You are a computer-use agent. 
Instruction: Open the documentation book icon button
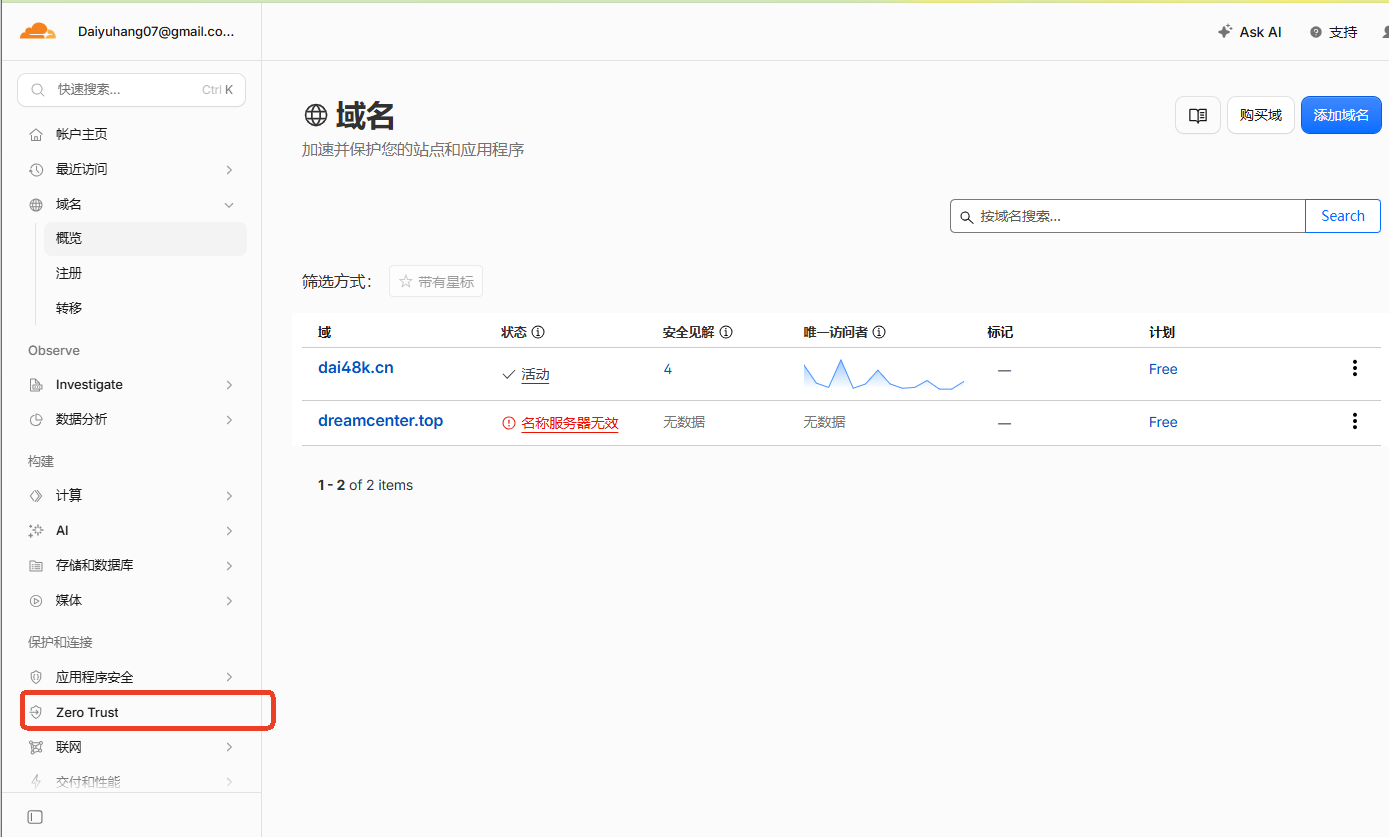pyautogui.click(x=1198, y=115)
